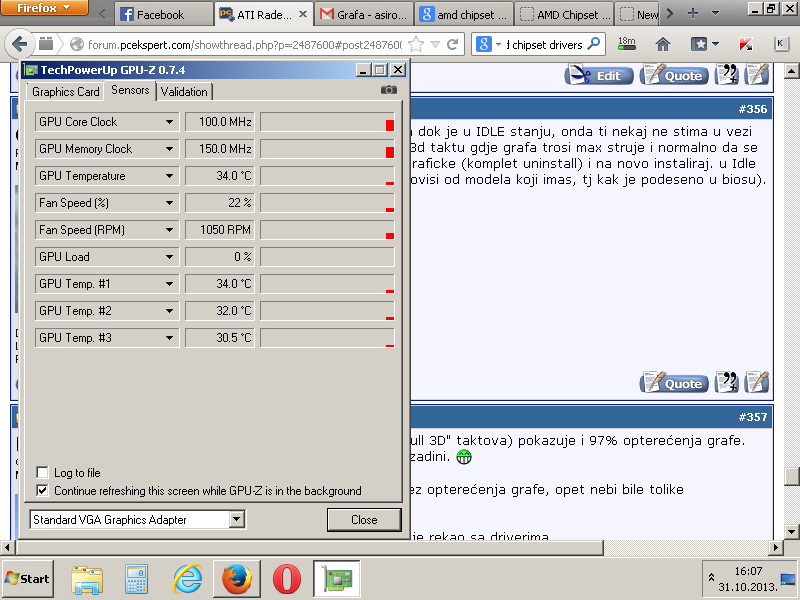Open the GPU Temperature sensor dropdown
800x600 pixels.
pos(170,176)
